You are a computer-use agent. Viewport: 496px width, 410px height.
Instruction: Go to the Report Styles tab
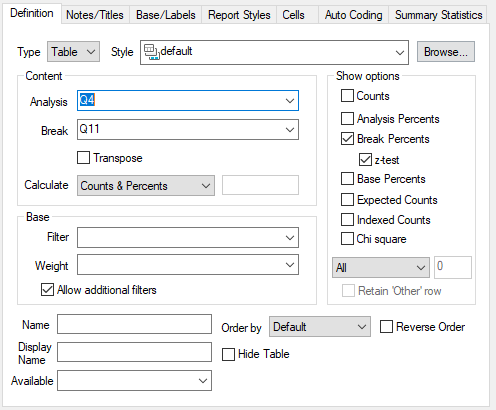pos(239,15)
